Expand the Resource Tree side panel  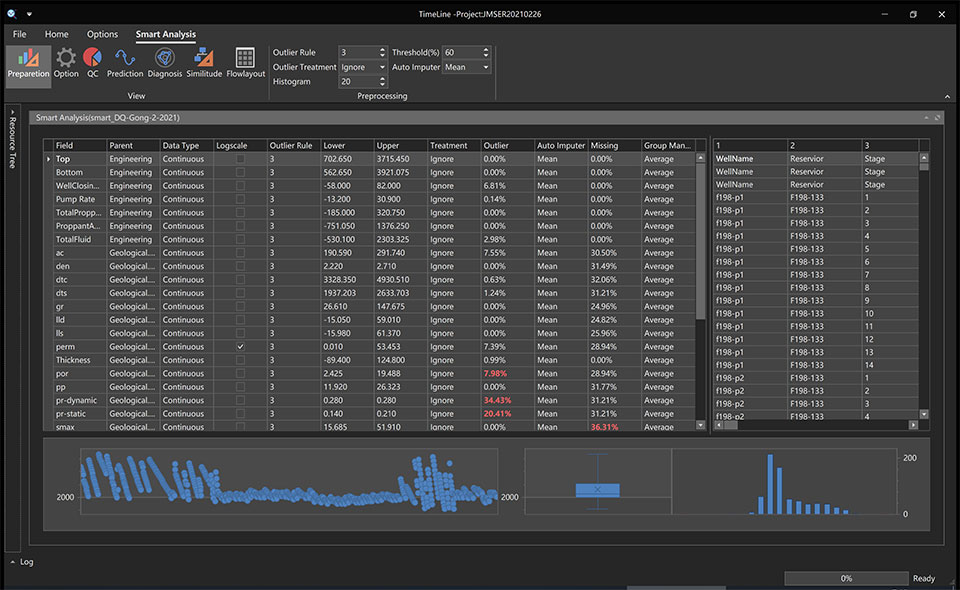pyautogui.click(x=12, y=140)
